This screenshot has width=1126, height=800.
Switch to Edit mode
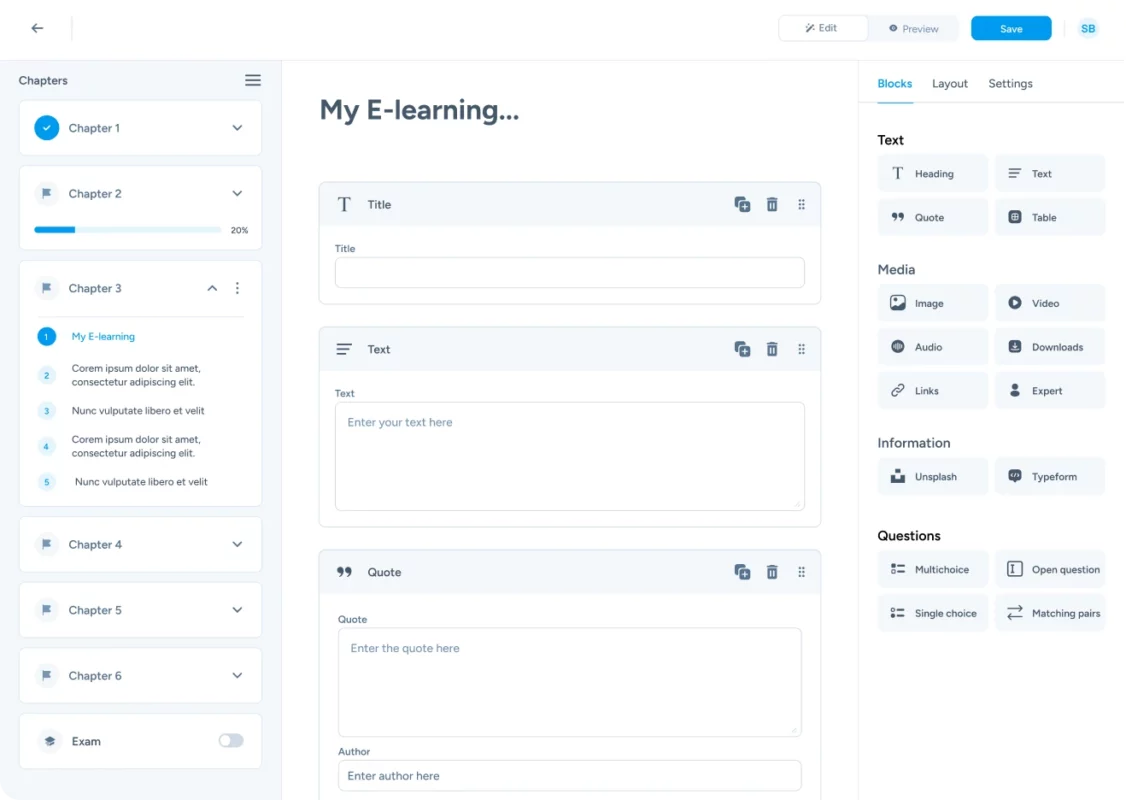coord(822,28)
